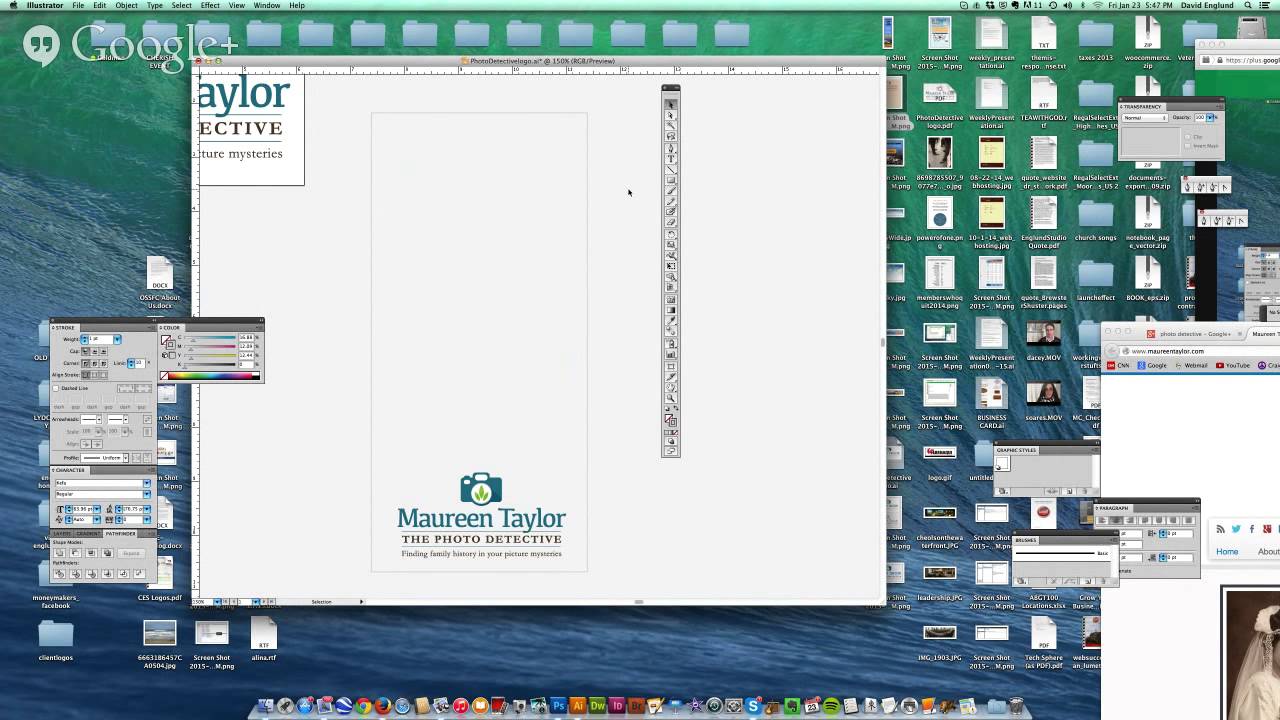The height and width of the screenshot is (720, 1280).
Task: Set stroke corner to Round Join
Action: 93,363
